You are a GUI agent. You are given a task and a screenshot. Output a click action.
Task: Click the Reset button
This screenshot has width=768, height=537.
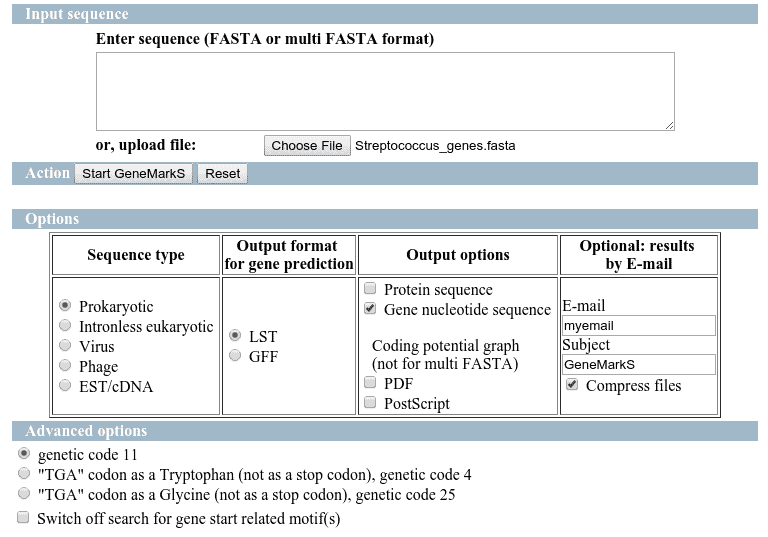222,173
